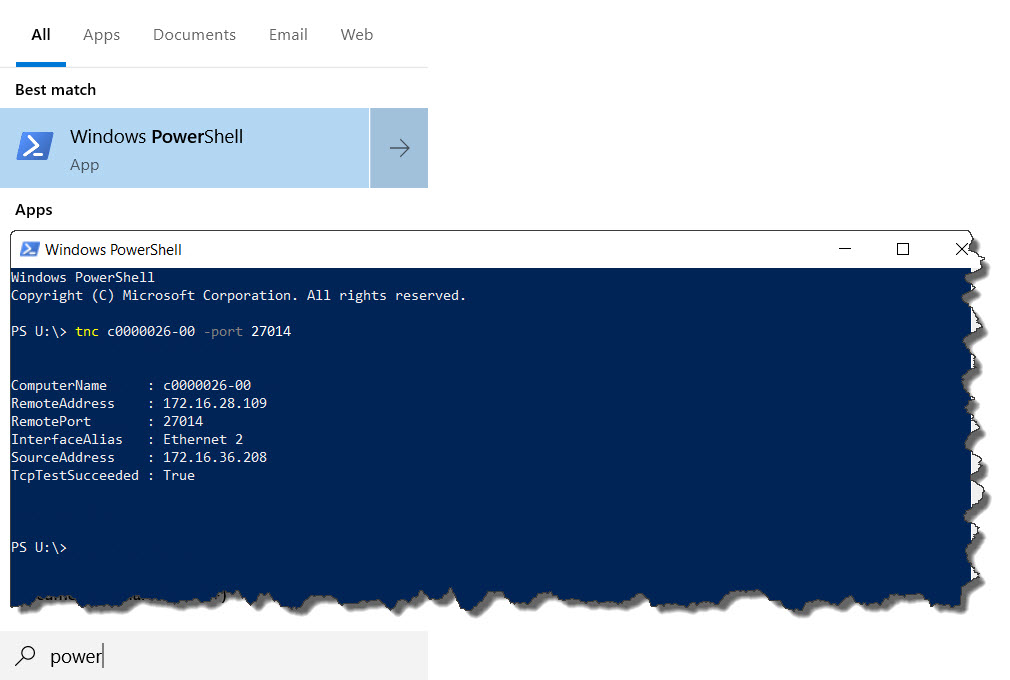Screen dimensions: 1010x680
Task: Click the 'tnc' command text
Action: tap(86, 331)
